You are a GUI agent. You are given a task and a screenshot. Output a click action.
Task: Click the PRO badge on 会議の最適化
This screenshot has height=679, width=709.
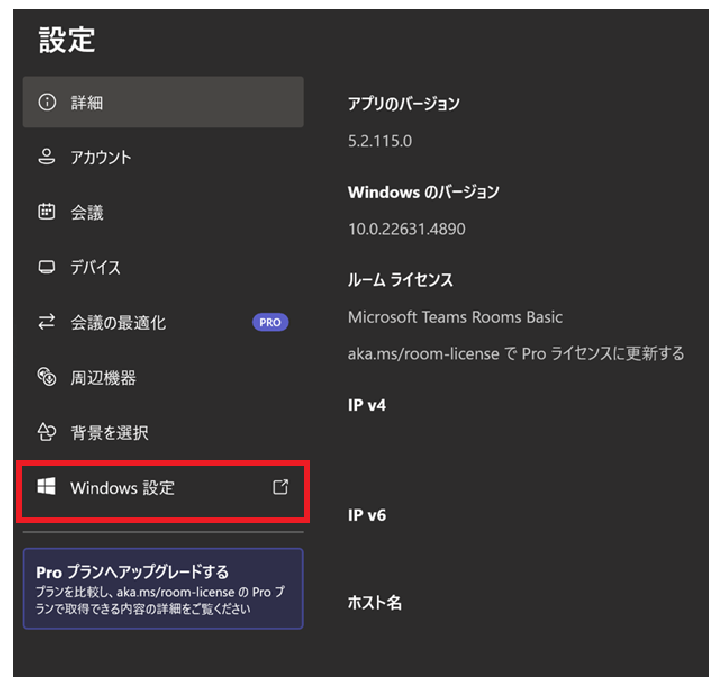270,322
